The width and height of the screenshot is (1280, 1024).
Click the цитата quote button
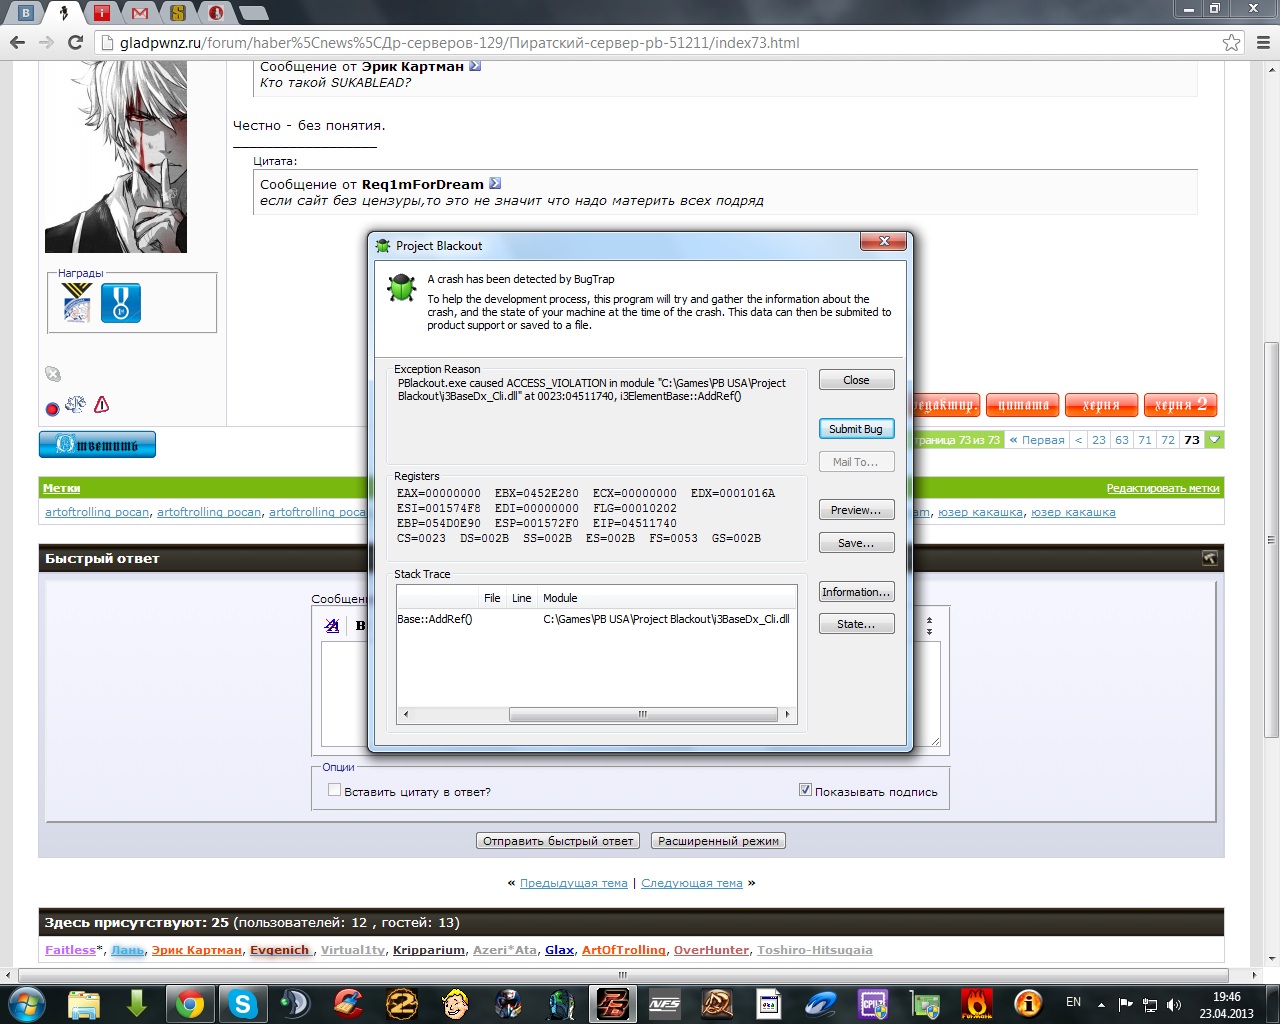pos(1022,405)
